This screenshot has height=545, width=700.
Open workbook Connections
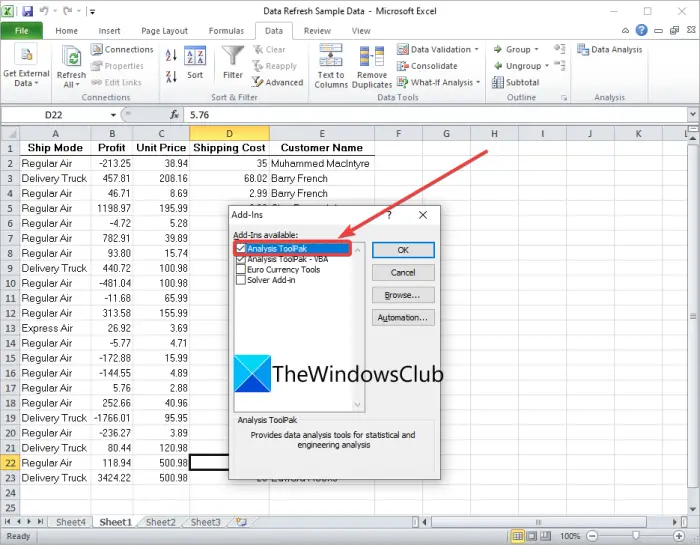[122, 50]
